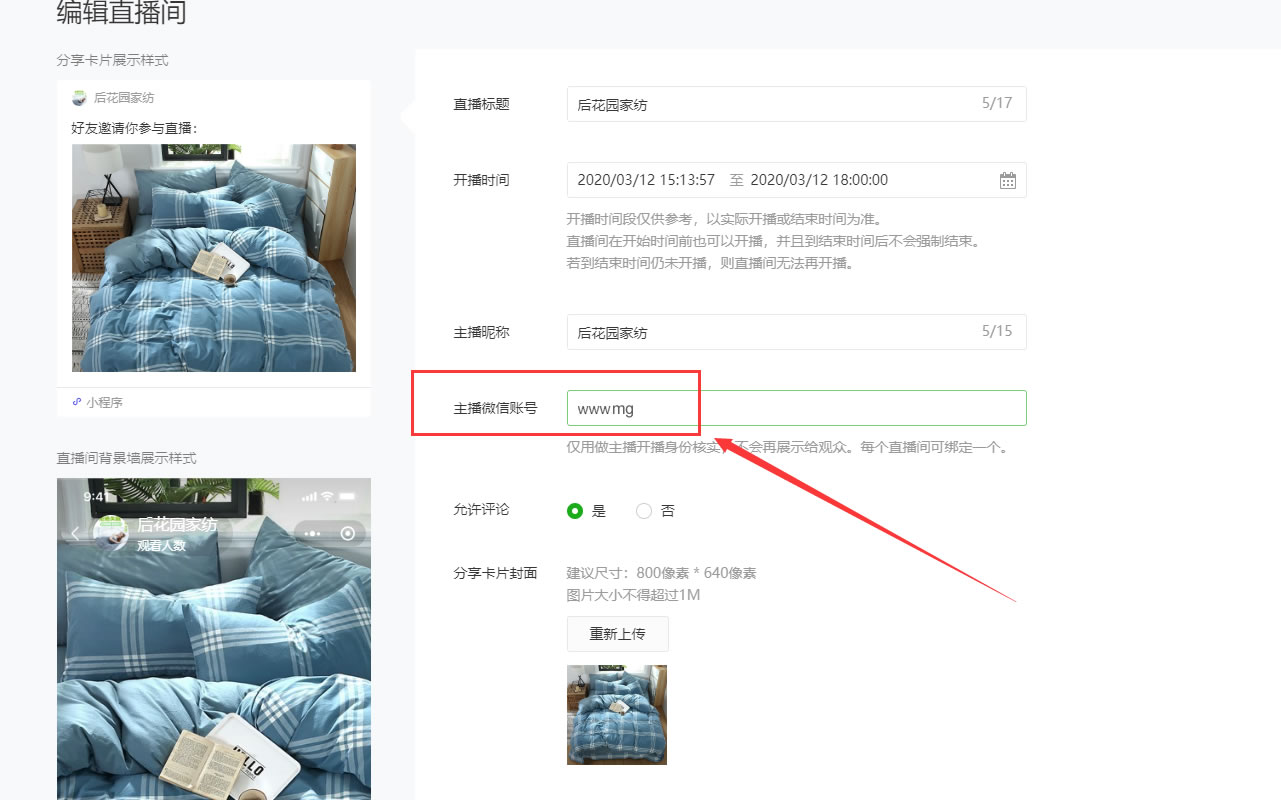Click the end time 2020/03/12 18:00:00
This screenshot has width=1281, height=800.
(819, 180)
